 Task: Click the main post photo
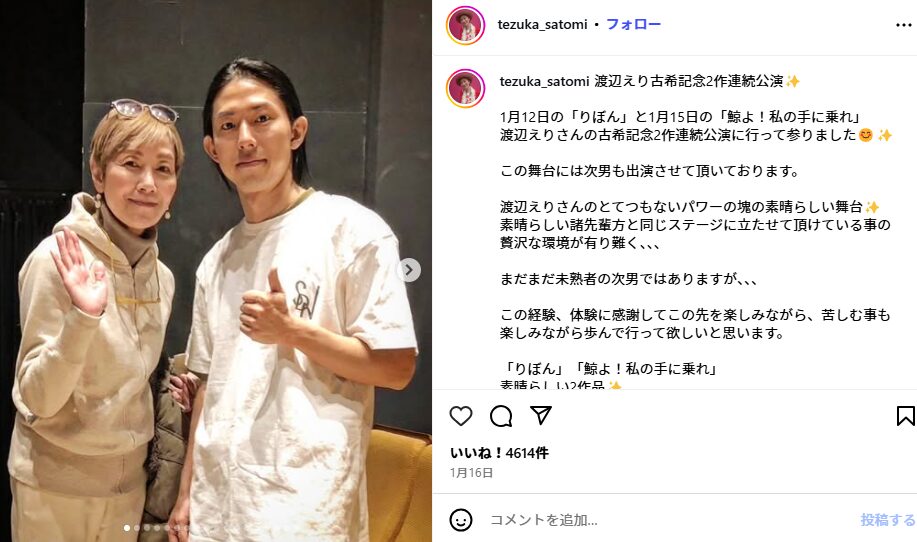(x=216, y=271)
